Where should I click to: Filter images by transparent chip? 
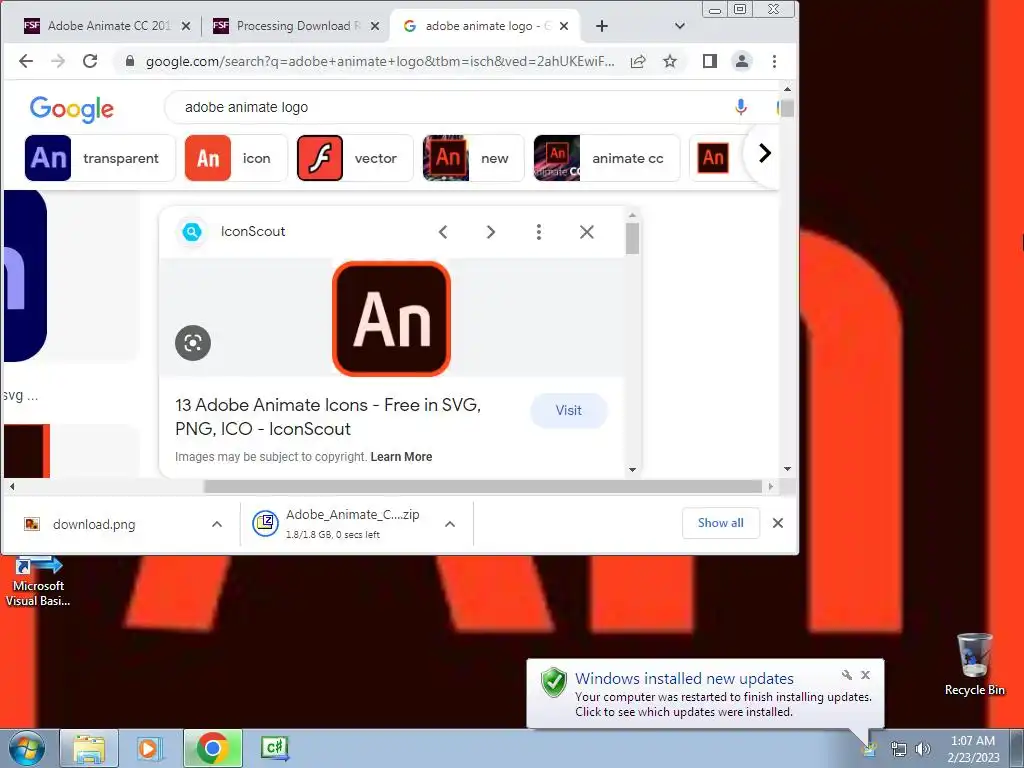[x=99, y=158]
